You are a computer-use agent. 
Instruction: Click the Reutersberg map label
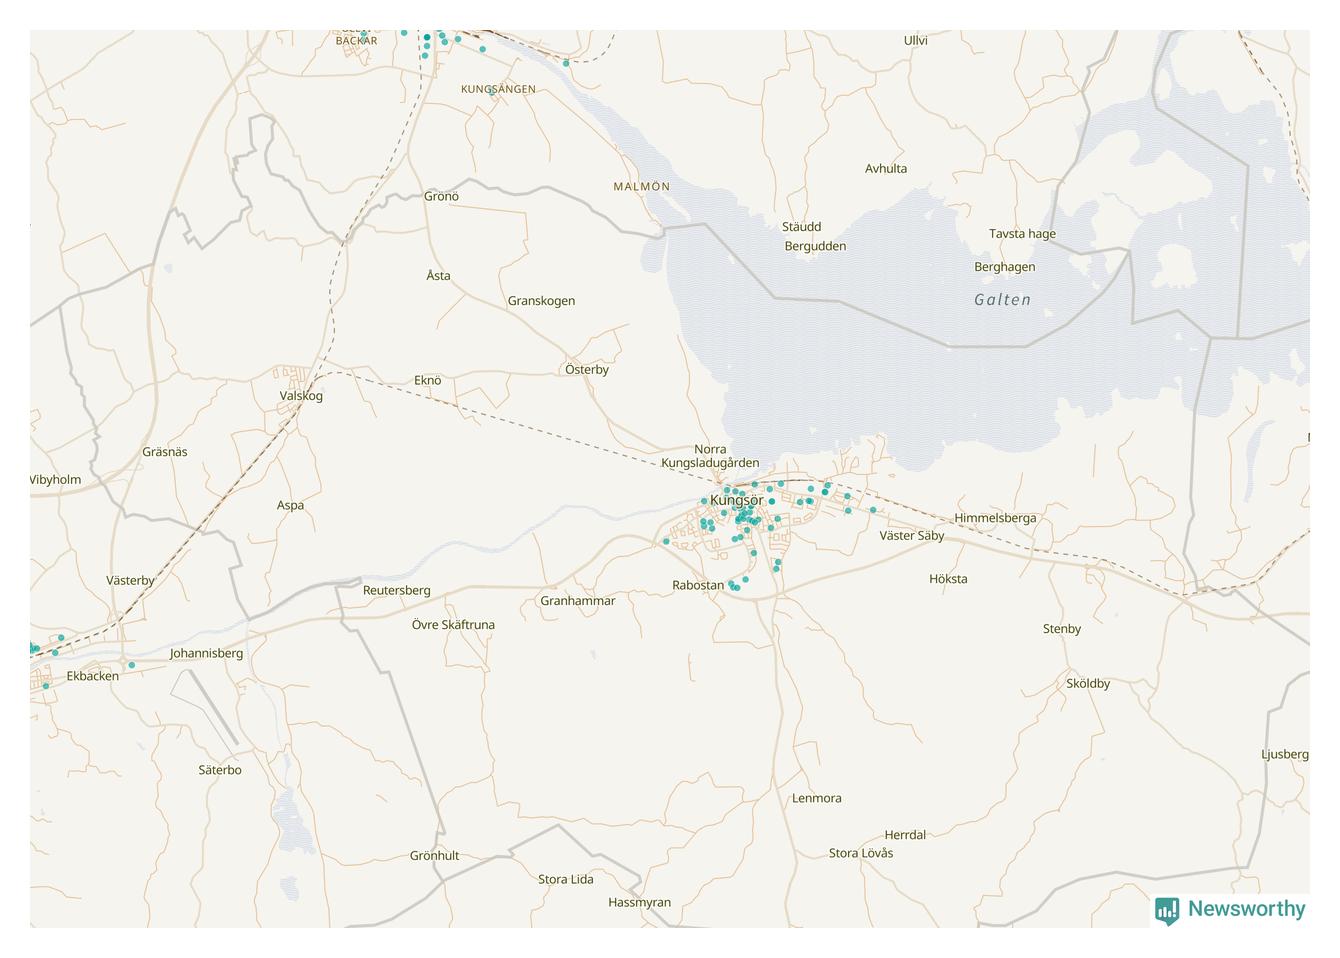tap(396, 591)
